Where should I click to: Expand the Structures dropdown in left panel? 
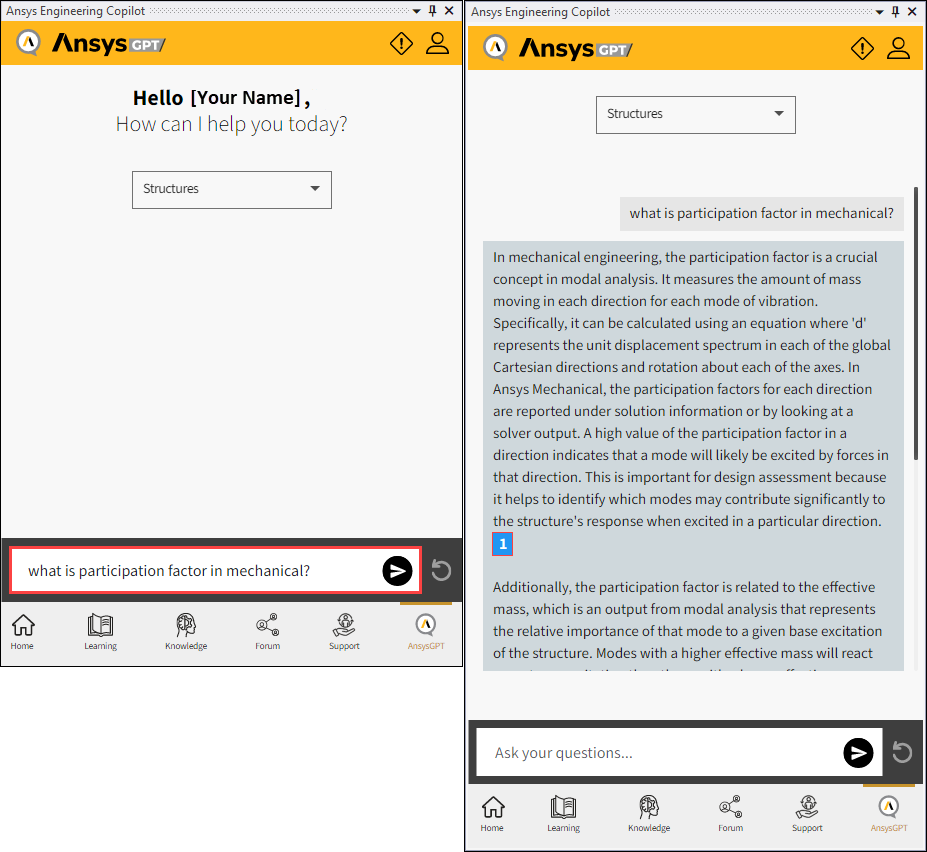tap(232, 190)
